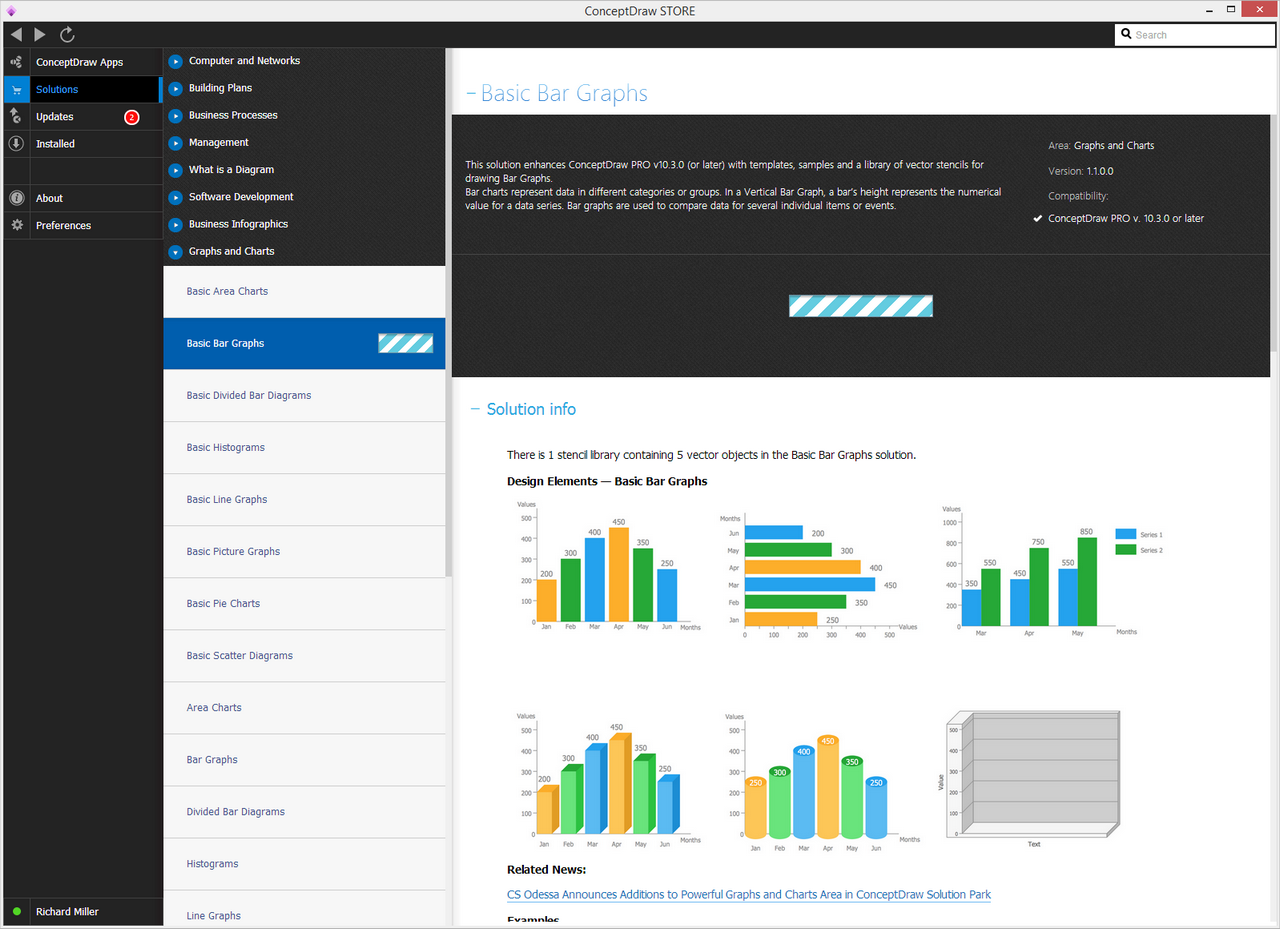The height and width of the screenshot is (929, 1280).
Task: Click the cylinder bar graph thumbnail
Action: pyautogui.click(x=822, y=781)
